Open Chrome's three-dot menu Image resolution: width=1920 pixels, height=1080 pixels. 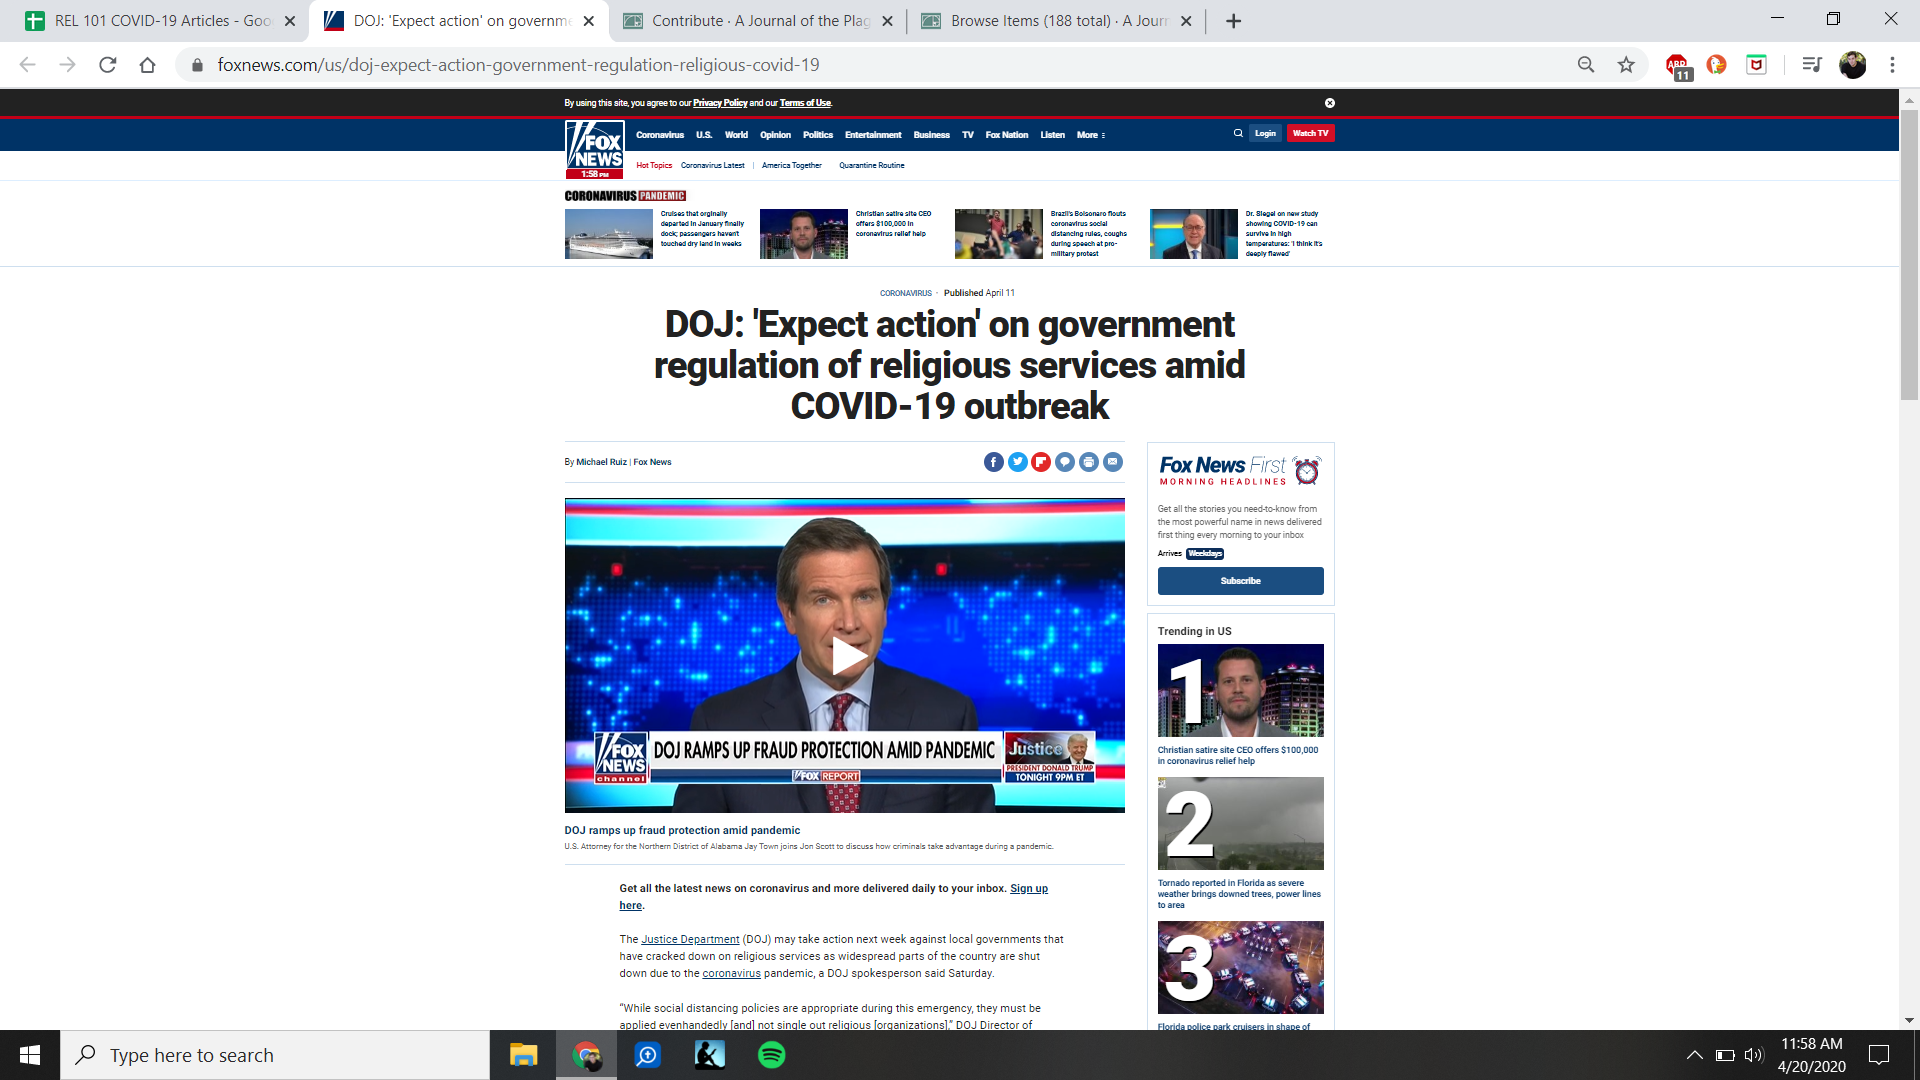(1892, 65)
